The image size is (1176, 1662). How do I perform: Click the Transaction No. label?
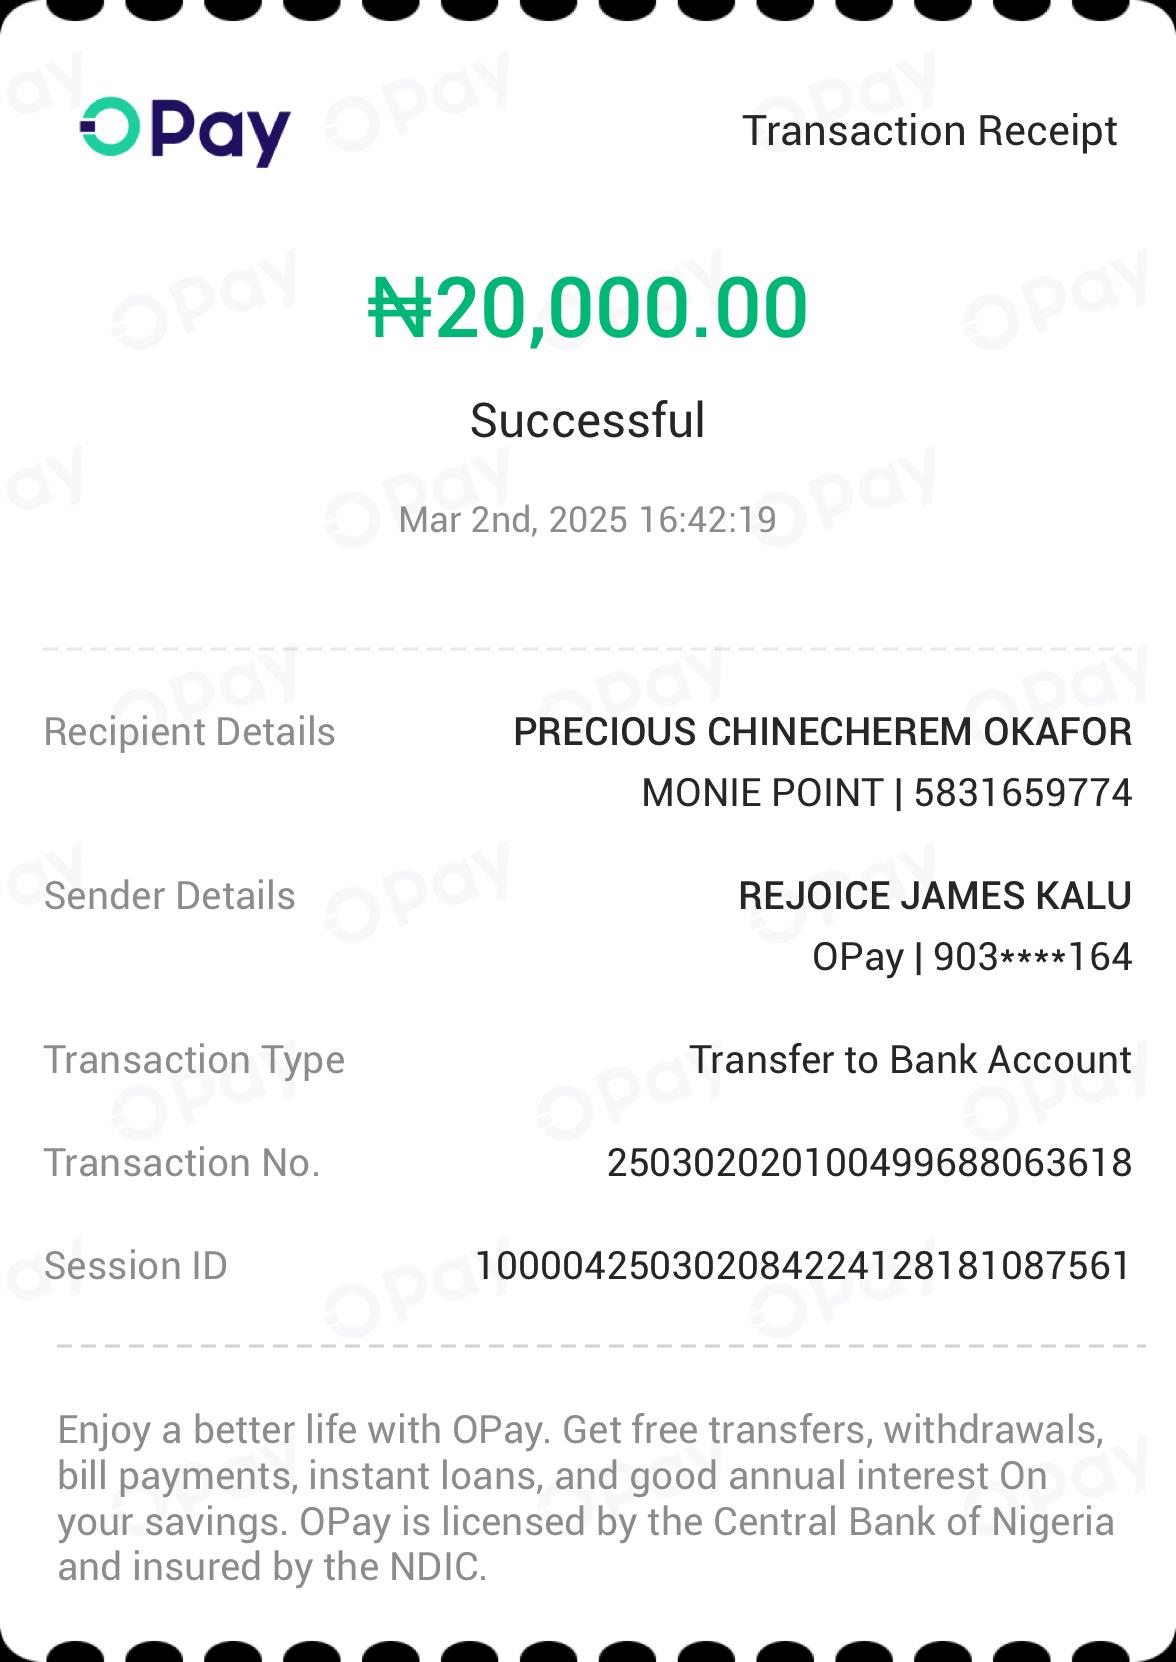click(182, 1163)
